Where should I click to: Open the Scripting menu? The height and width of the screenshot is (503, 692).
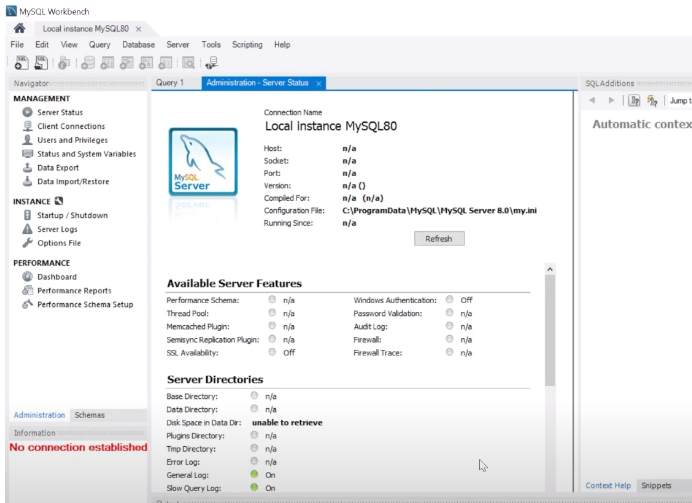click(247, 45)
